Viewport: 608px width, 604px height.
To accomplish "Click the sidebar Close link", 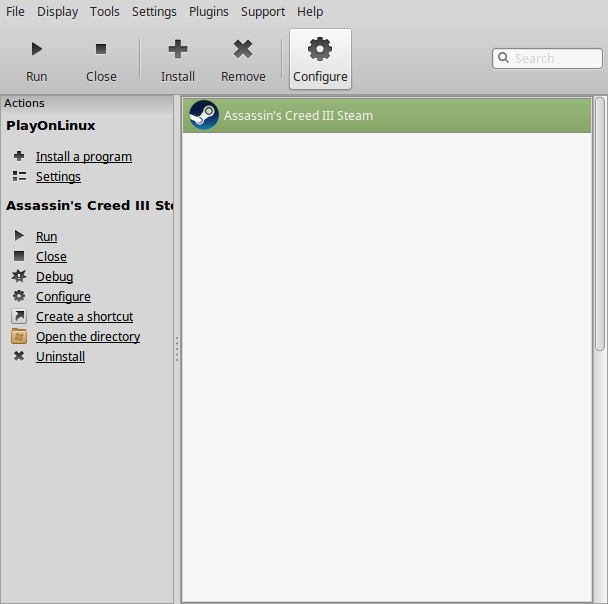I will [x=51, y=257].
